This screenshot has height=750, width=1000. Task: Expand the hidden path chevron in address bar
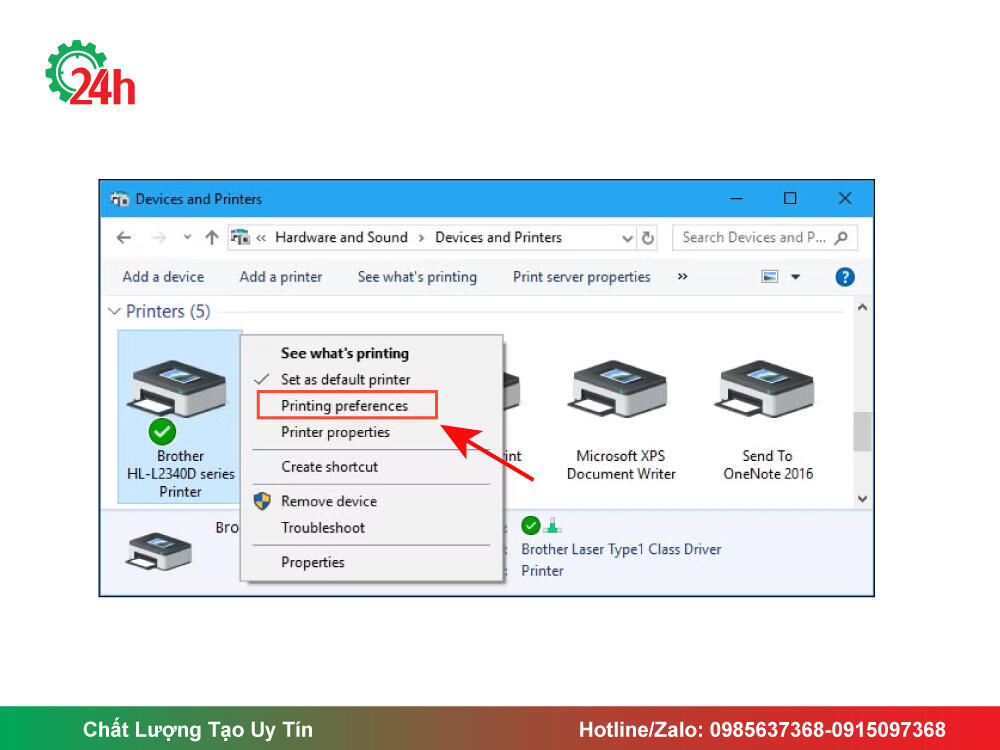click(x=261, y=238)
